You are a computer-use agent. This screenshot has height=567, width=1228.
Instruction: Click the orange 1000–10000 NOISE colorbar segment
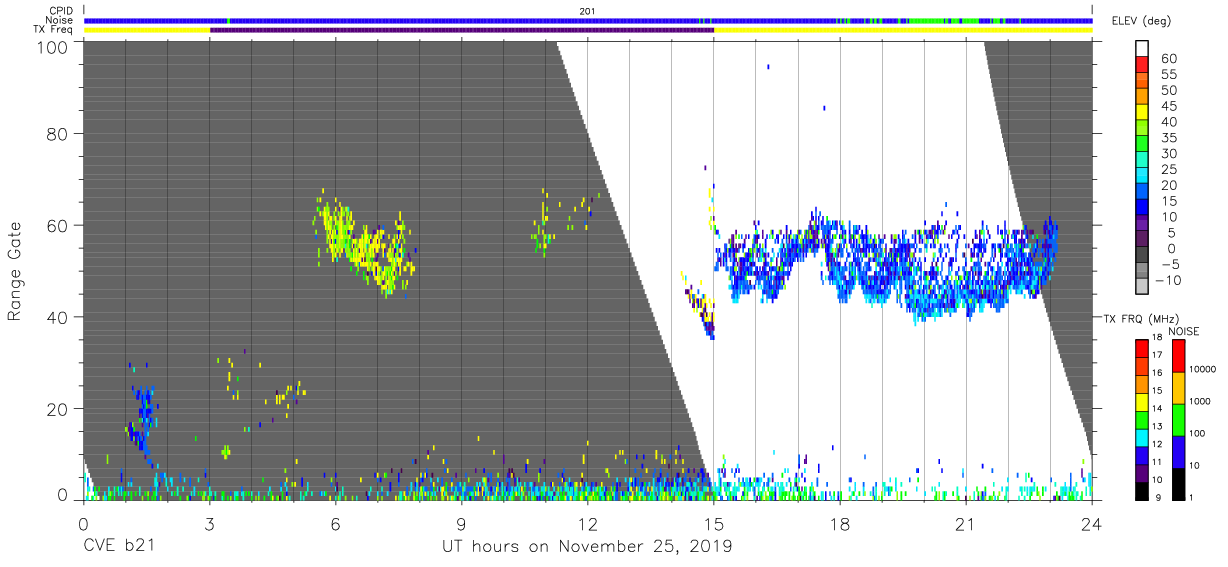tap(1179, 387)
